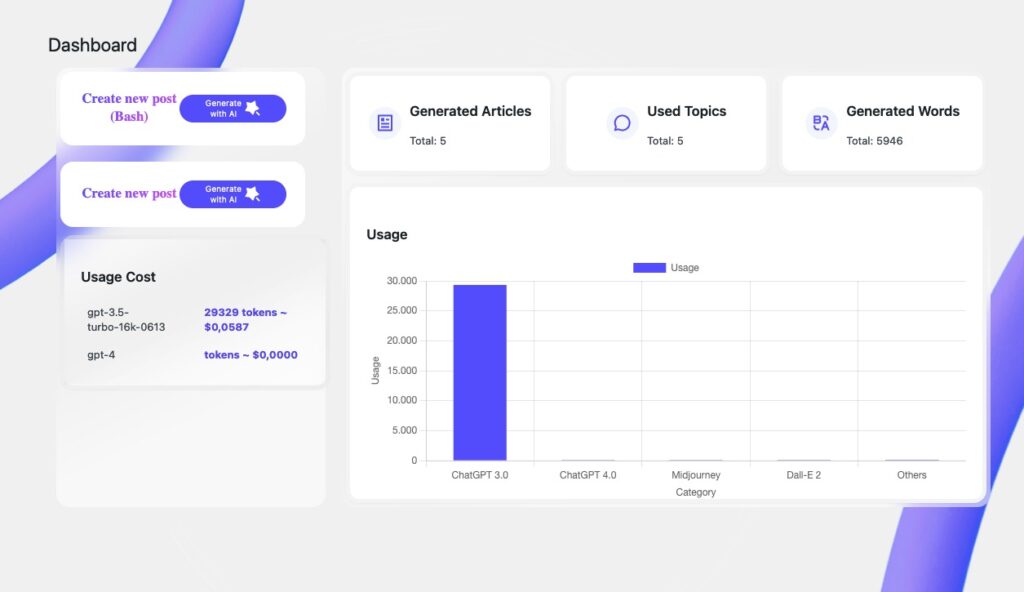Click the 15.000 y-axis tick label
This screenshot has width=1024, height=592.
point(402,370)
